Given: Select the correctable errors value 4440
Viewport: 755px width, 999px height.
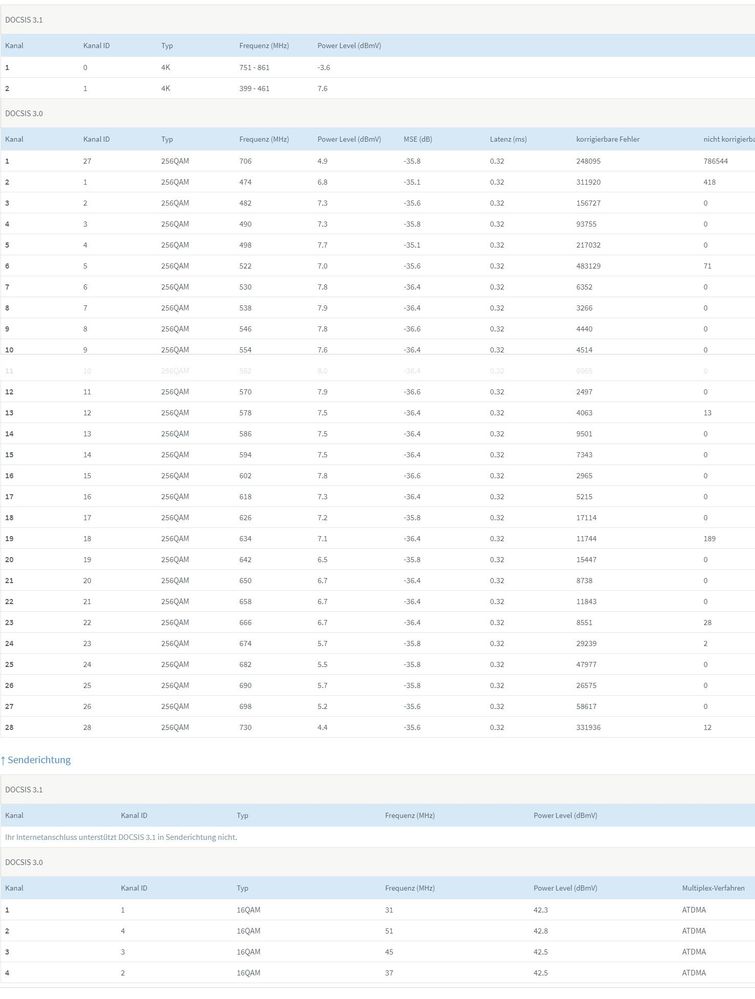Looking at the screenshot, I should 584,329.
